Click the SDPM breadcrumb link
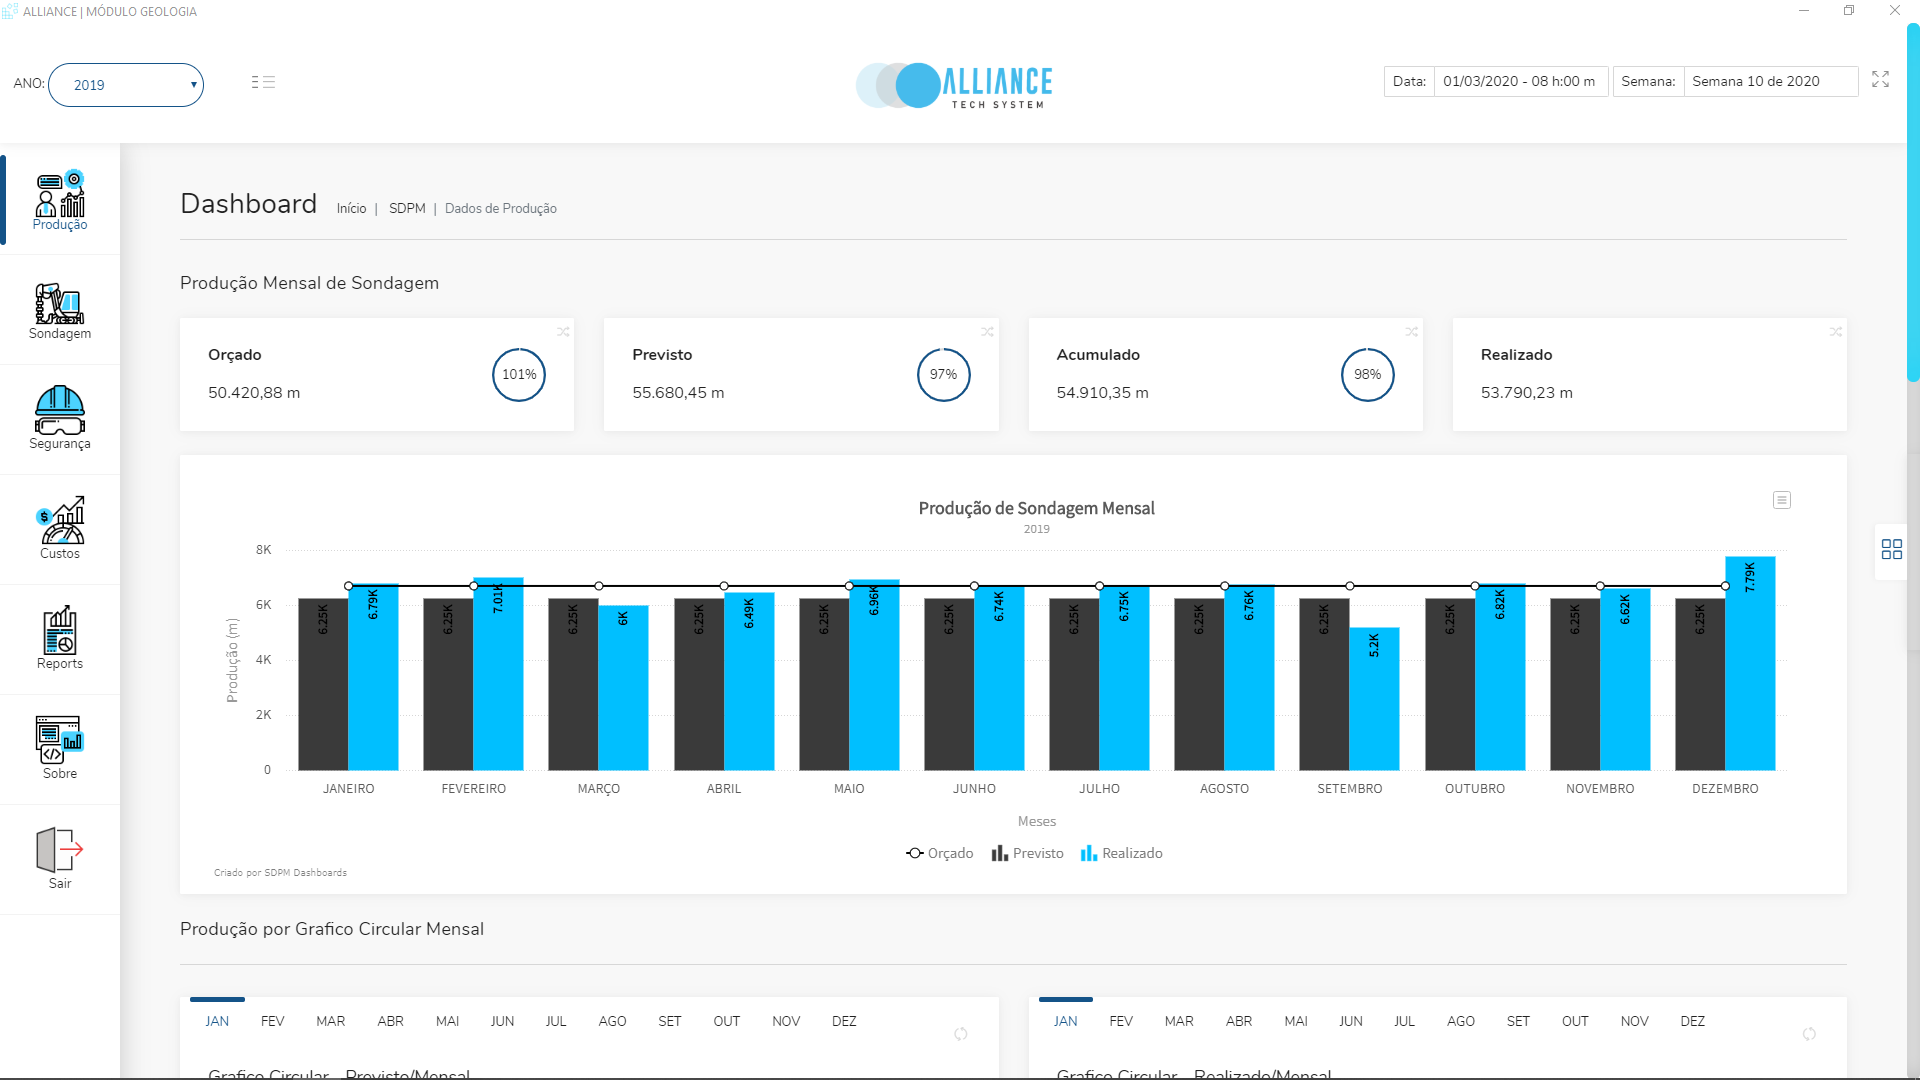Screen dimensions: 1920x1080 [407, 209]
